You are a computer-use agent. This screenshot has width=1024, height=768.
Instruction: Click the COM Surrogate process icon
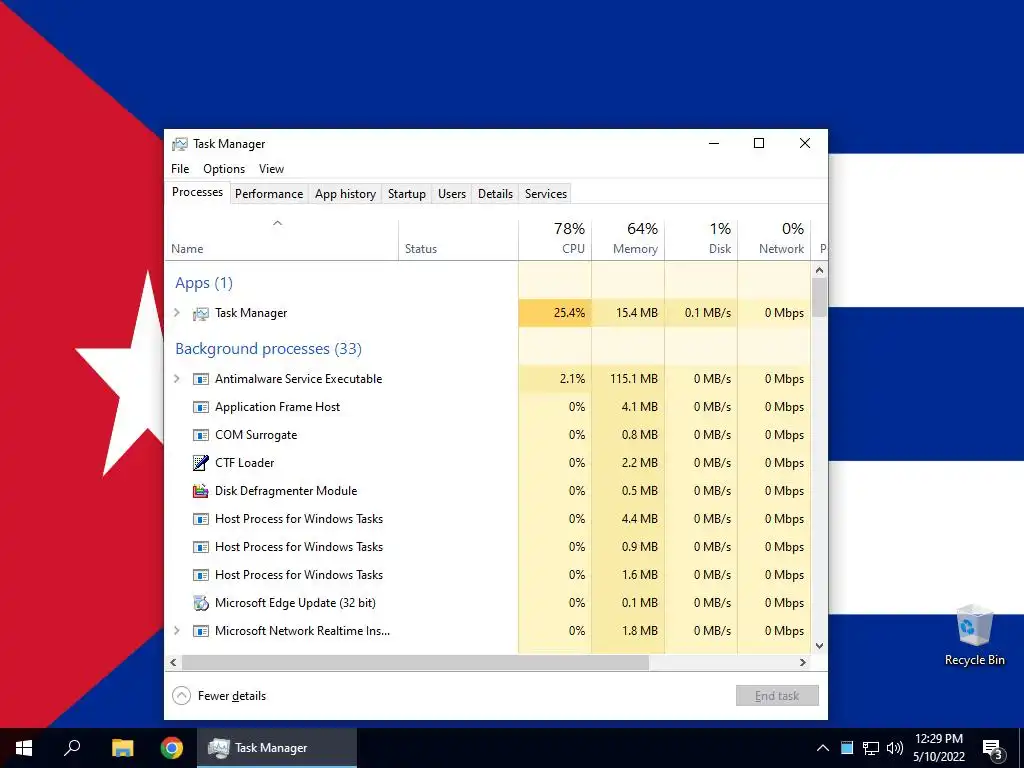(200, 436)
